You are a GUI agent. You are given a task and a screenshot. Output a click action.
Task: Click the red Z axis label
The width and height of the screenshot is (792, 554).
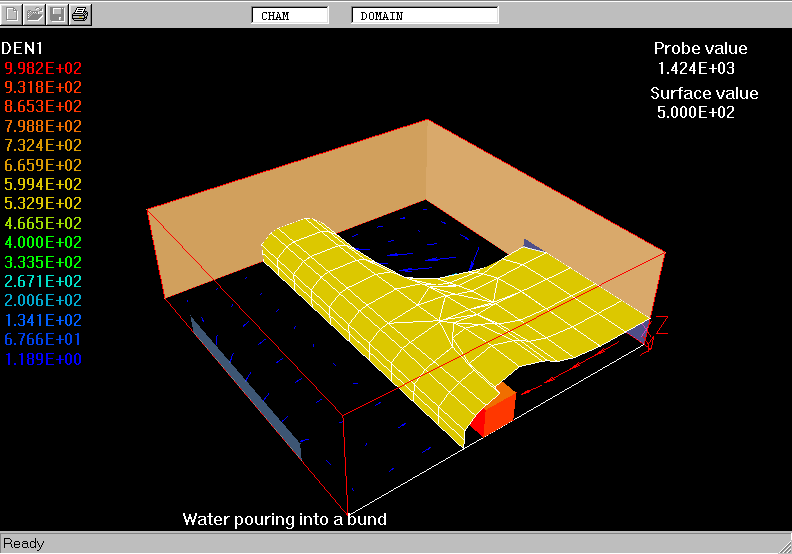661,324
